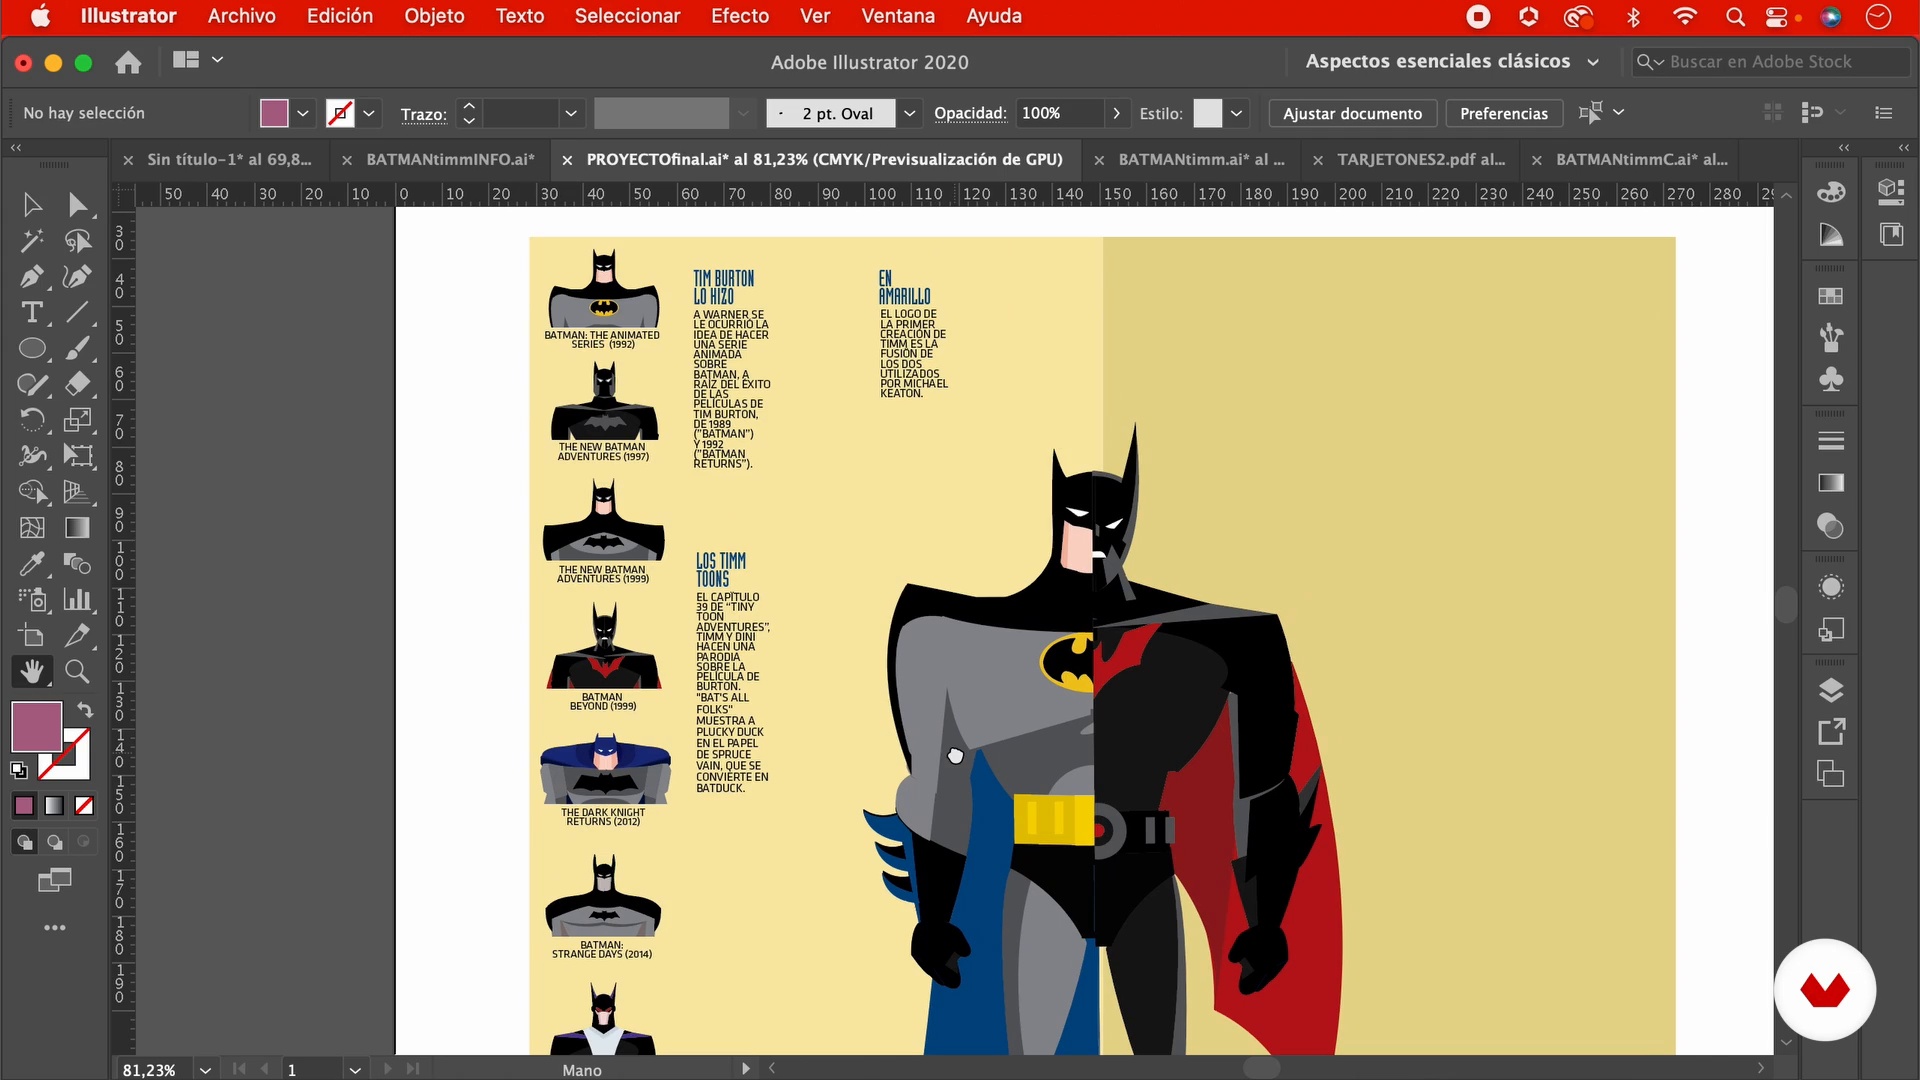Viewport: 1920px width, 1080px height.
Task: Select the Symbol Sprayer tool
Action: pos(32,600)
